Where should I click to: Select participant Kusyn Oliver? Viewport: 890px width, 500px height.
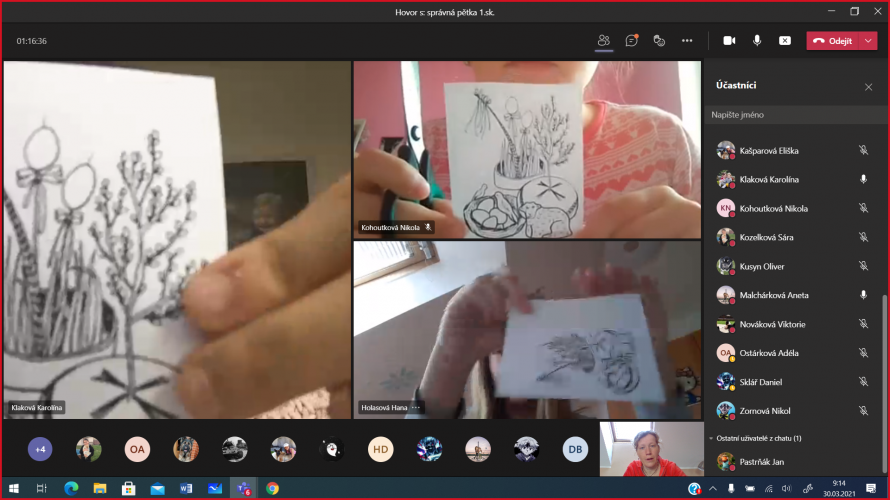794,266
